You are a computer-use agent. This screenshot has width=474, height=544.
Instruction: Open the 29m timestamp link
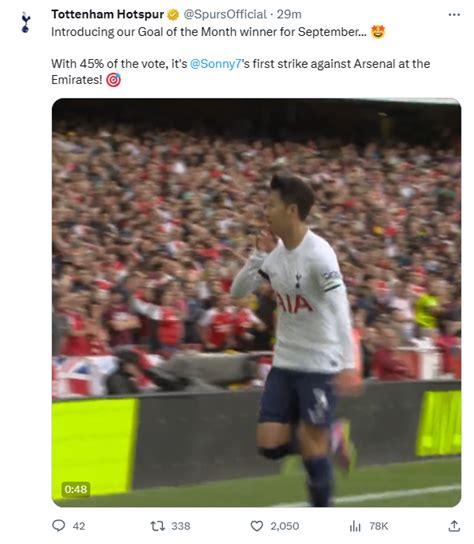coord(289,14)
